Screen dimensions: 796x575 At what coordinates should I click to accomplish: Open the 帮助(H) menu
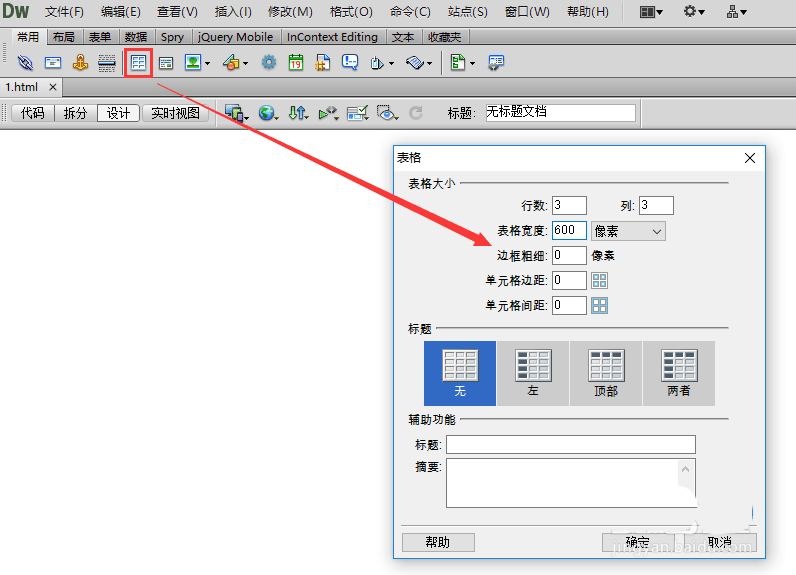(x=588, y=12)
